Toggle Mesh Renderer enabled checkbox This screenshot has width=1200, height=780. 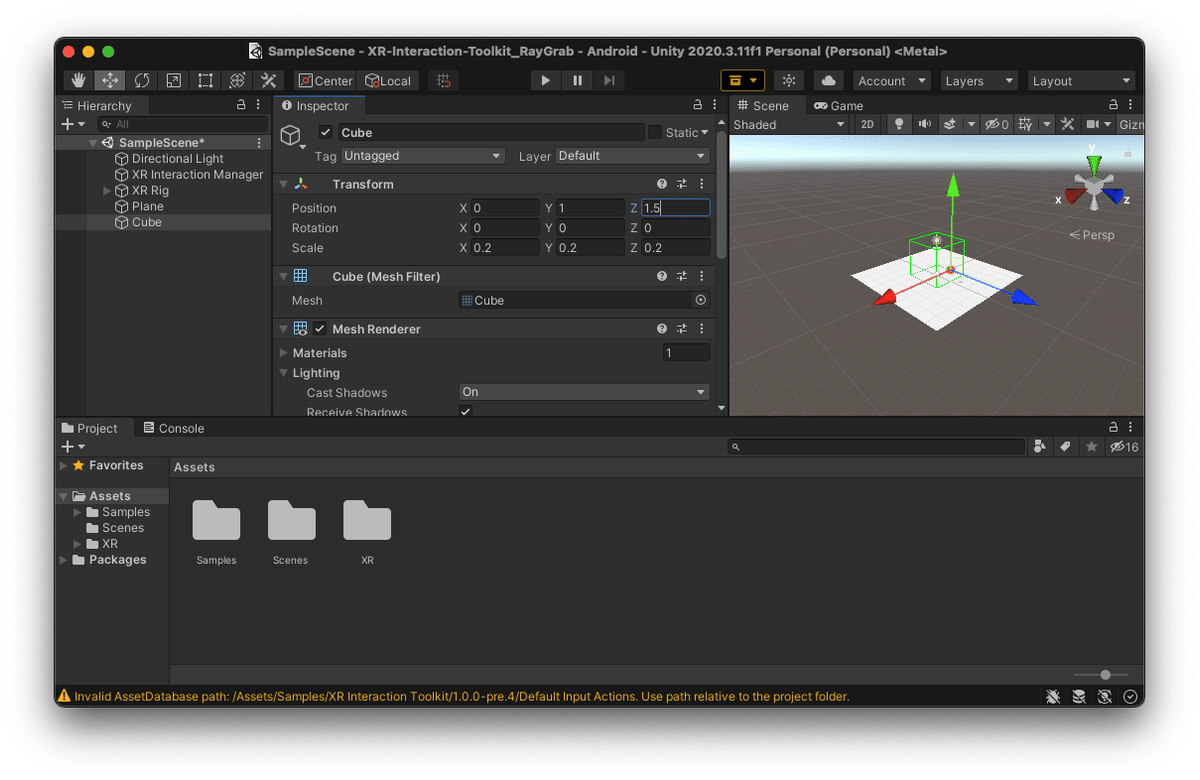[x=320, y=328]
